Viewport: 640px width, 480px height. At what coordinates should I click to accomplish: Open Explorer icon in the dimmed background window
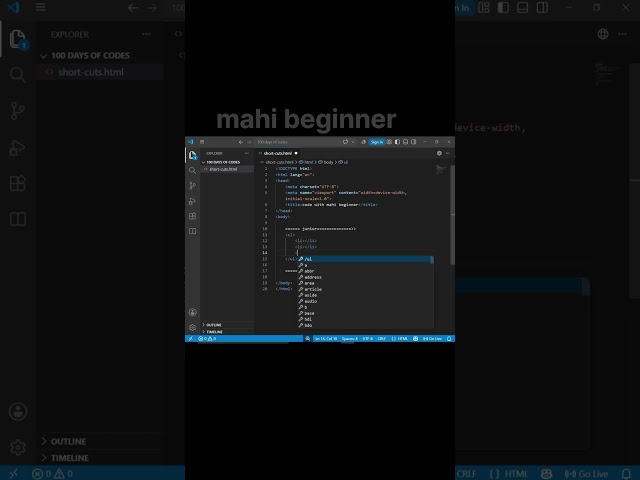[x=18, y=40]
